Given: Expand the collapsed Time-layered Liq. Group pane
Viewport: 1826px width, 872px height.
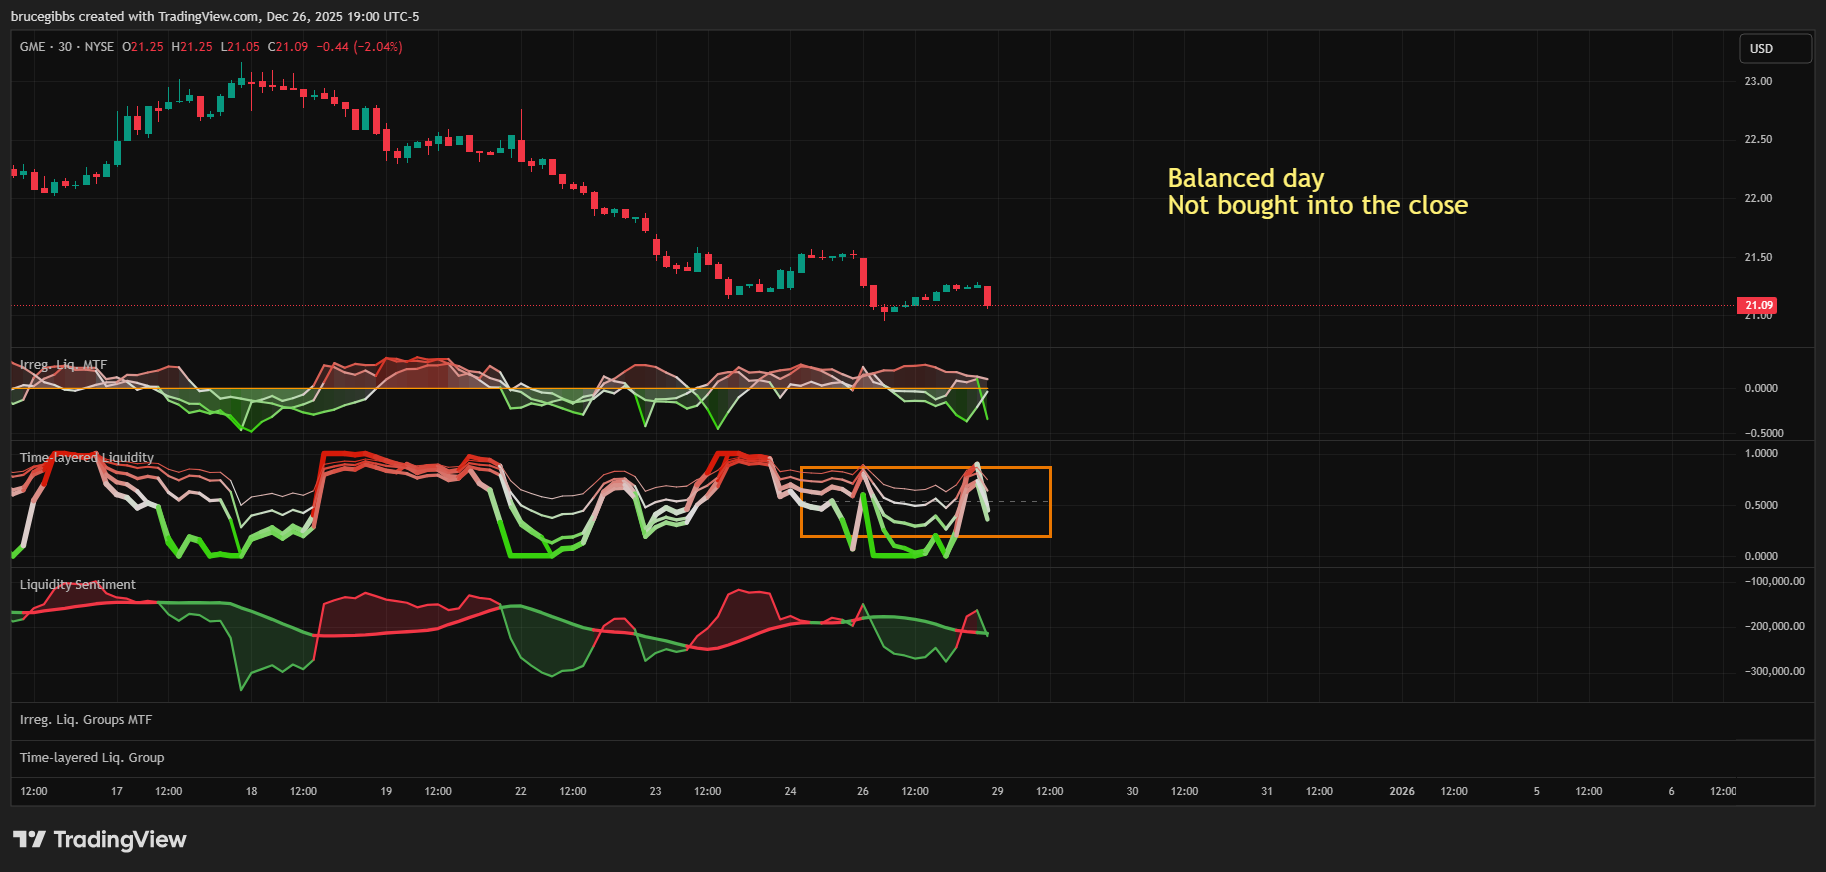Looking at the screenshot, I should pyautogui.click(x=92, y=758).
